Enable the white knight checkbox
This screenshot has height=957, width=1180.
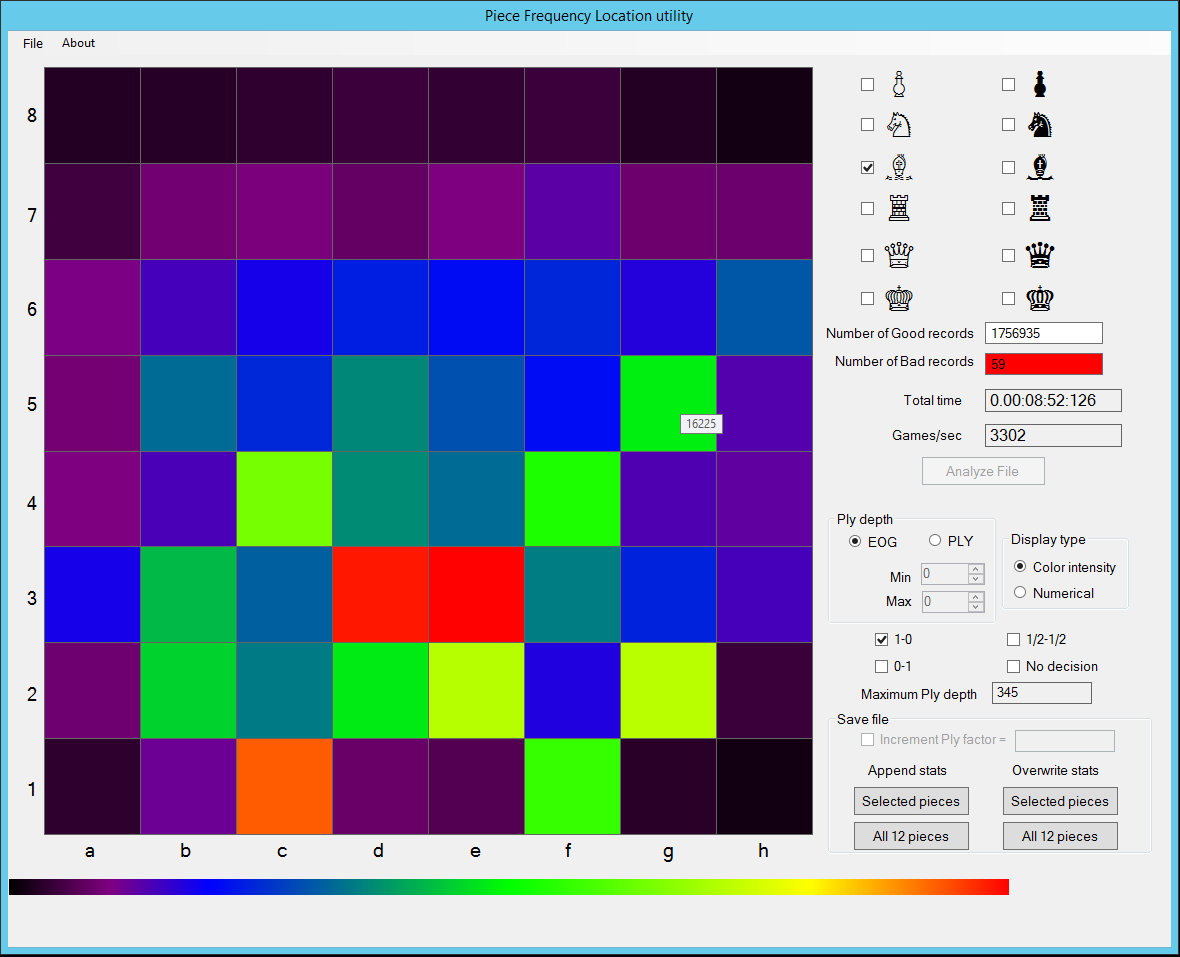point(868,125)
